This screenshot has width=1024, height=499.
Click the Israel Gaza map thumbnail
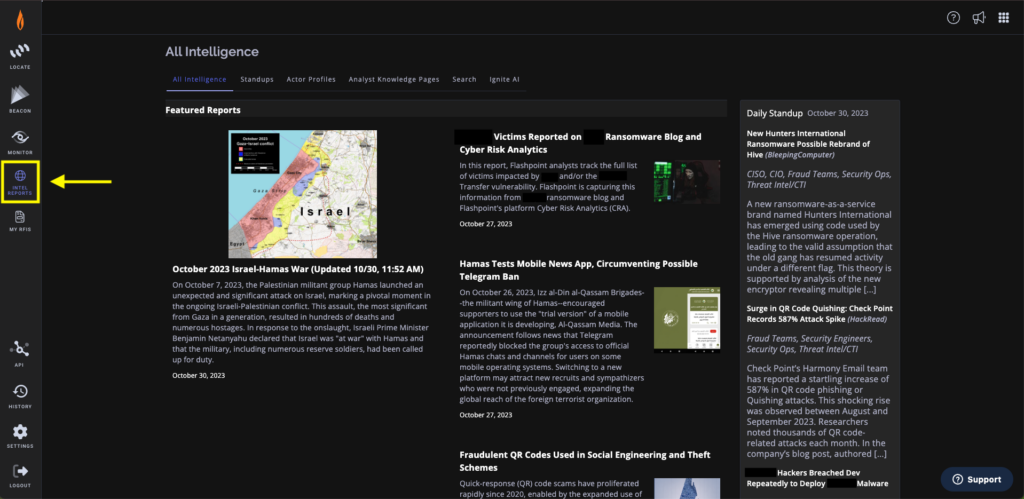302,194
